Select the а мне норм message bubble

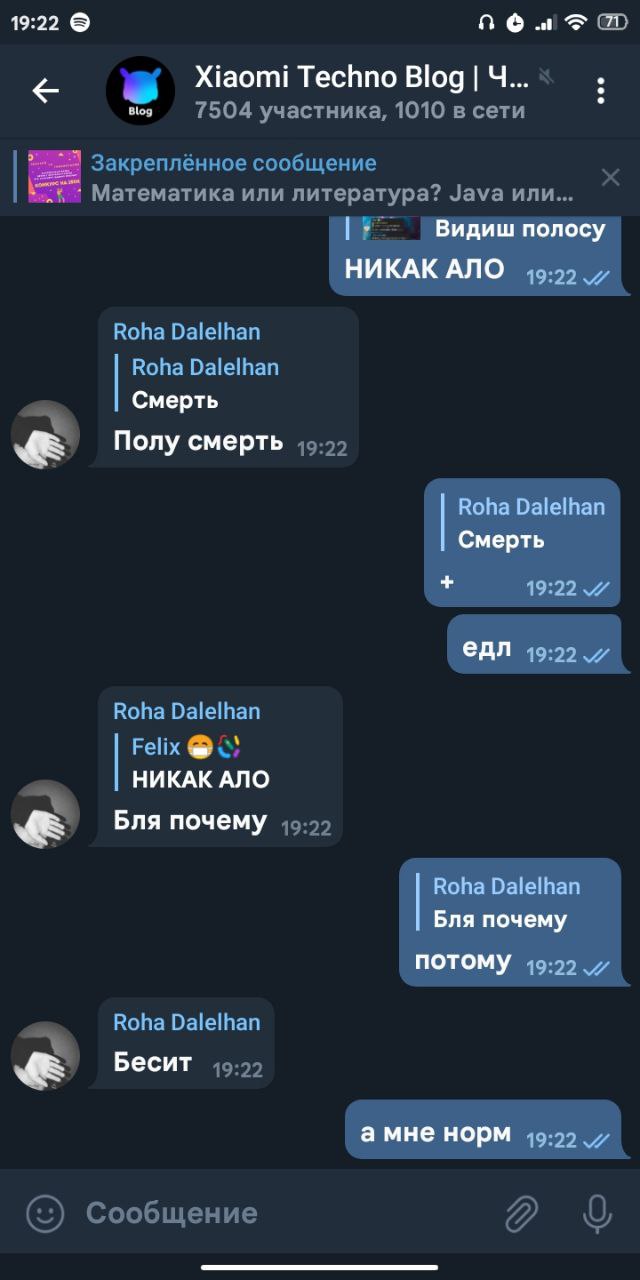click(483, 1130)
